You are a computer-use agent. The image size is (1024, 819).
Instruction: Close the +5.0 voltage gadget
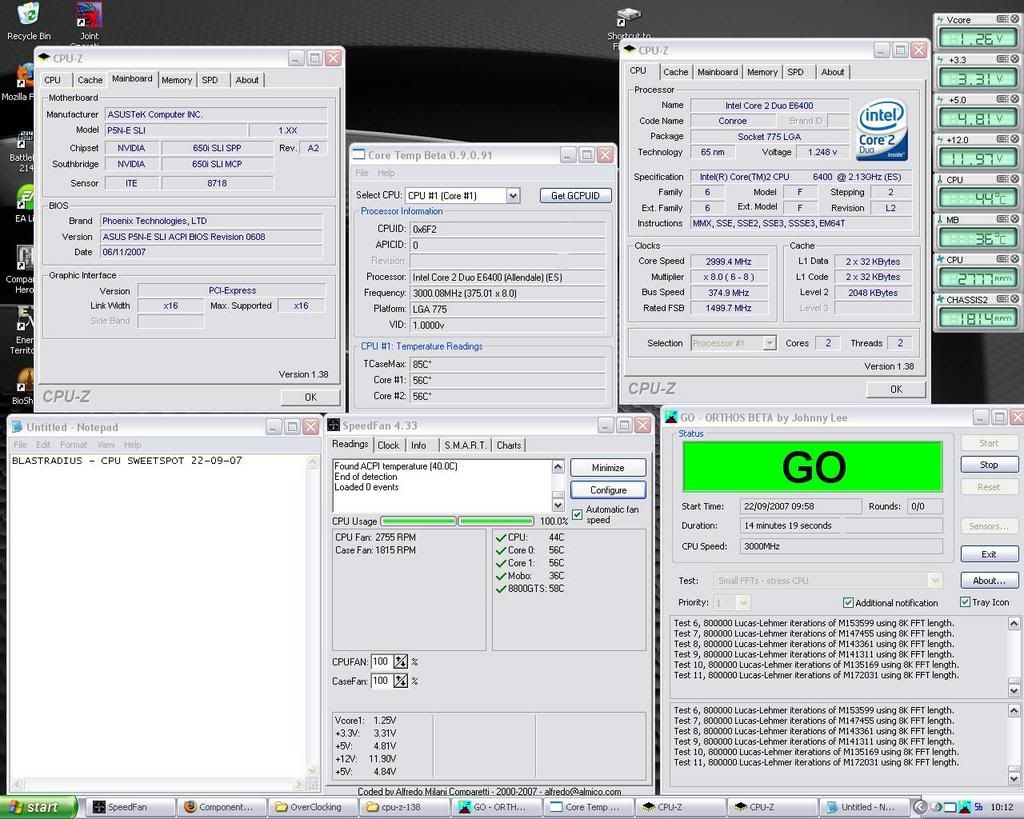coord(1015,99)
